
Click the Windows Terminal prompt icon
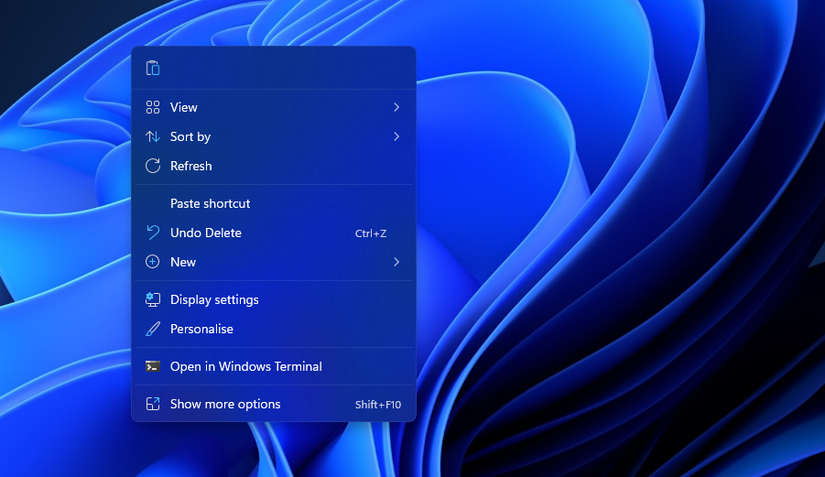click(x=153, y=367)
